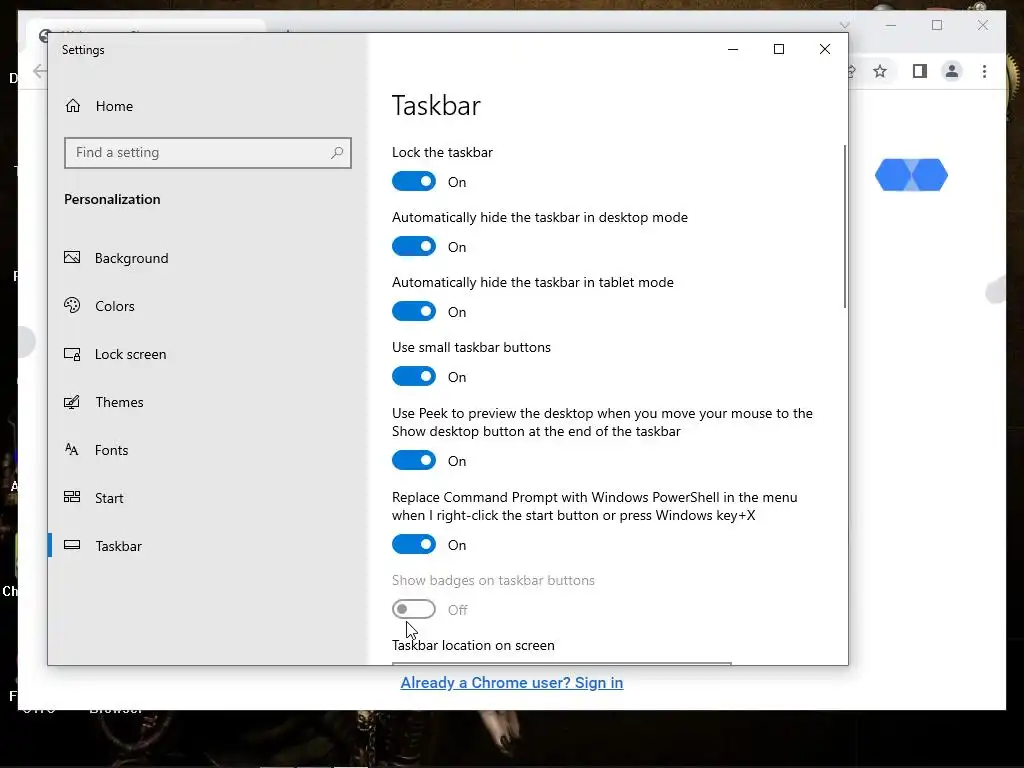Disable Use small taskbar buttons toggle
This screenshot has height=768, width=1024.
point(413,376)
